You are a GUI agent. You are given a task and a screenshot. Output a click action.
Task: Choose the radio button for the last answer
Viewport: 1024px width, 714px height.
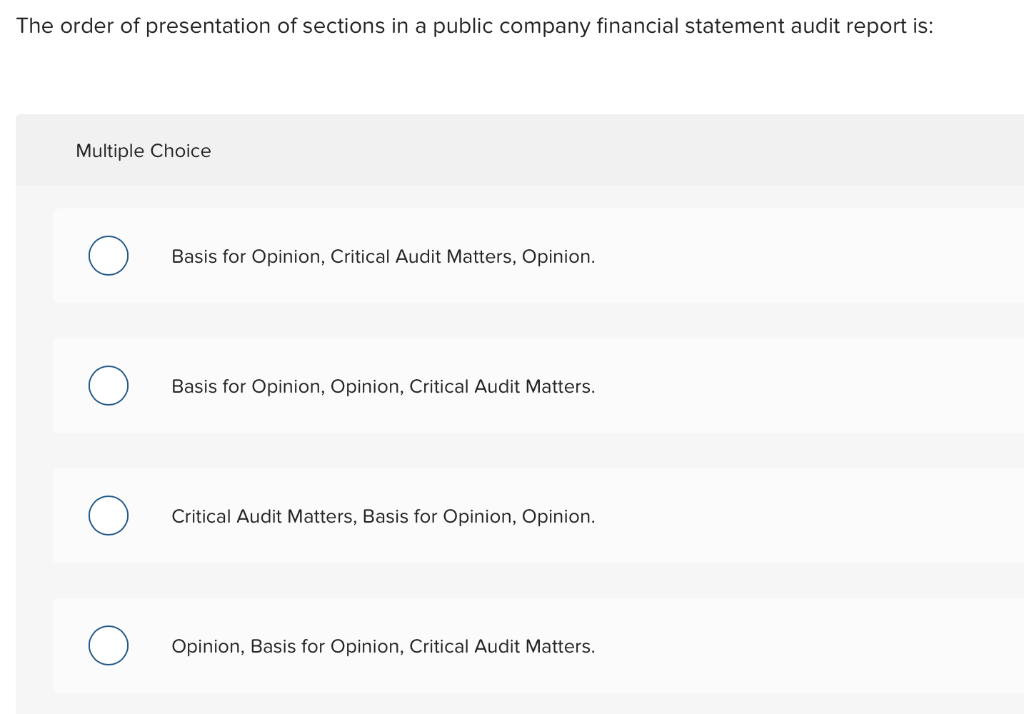[x=108, y=645]
